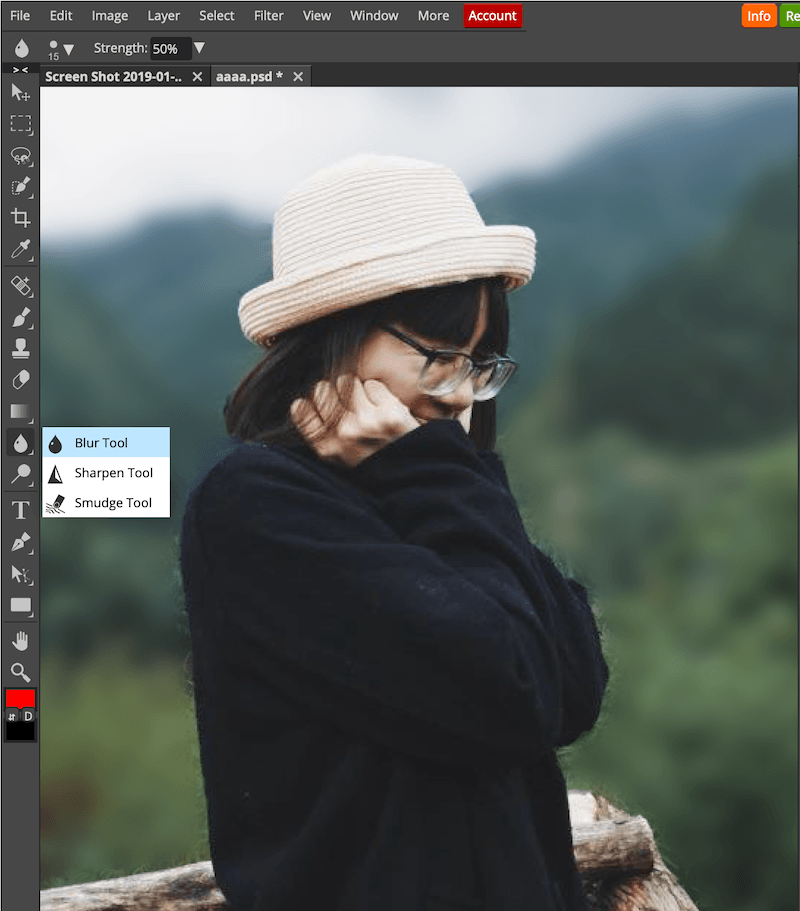Open the Strength slider dropdown arrow
The height and width of the screenshot is (911, 800).
click(x=199, y=48)
